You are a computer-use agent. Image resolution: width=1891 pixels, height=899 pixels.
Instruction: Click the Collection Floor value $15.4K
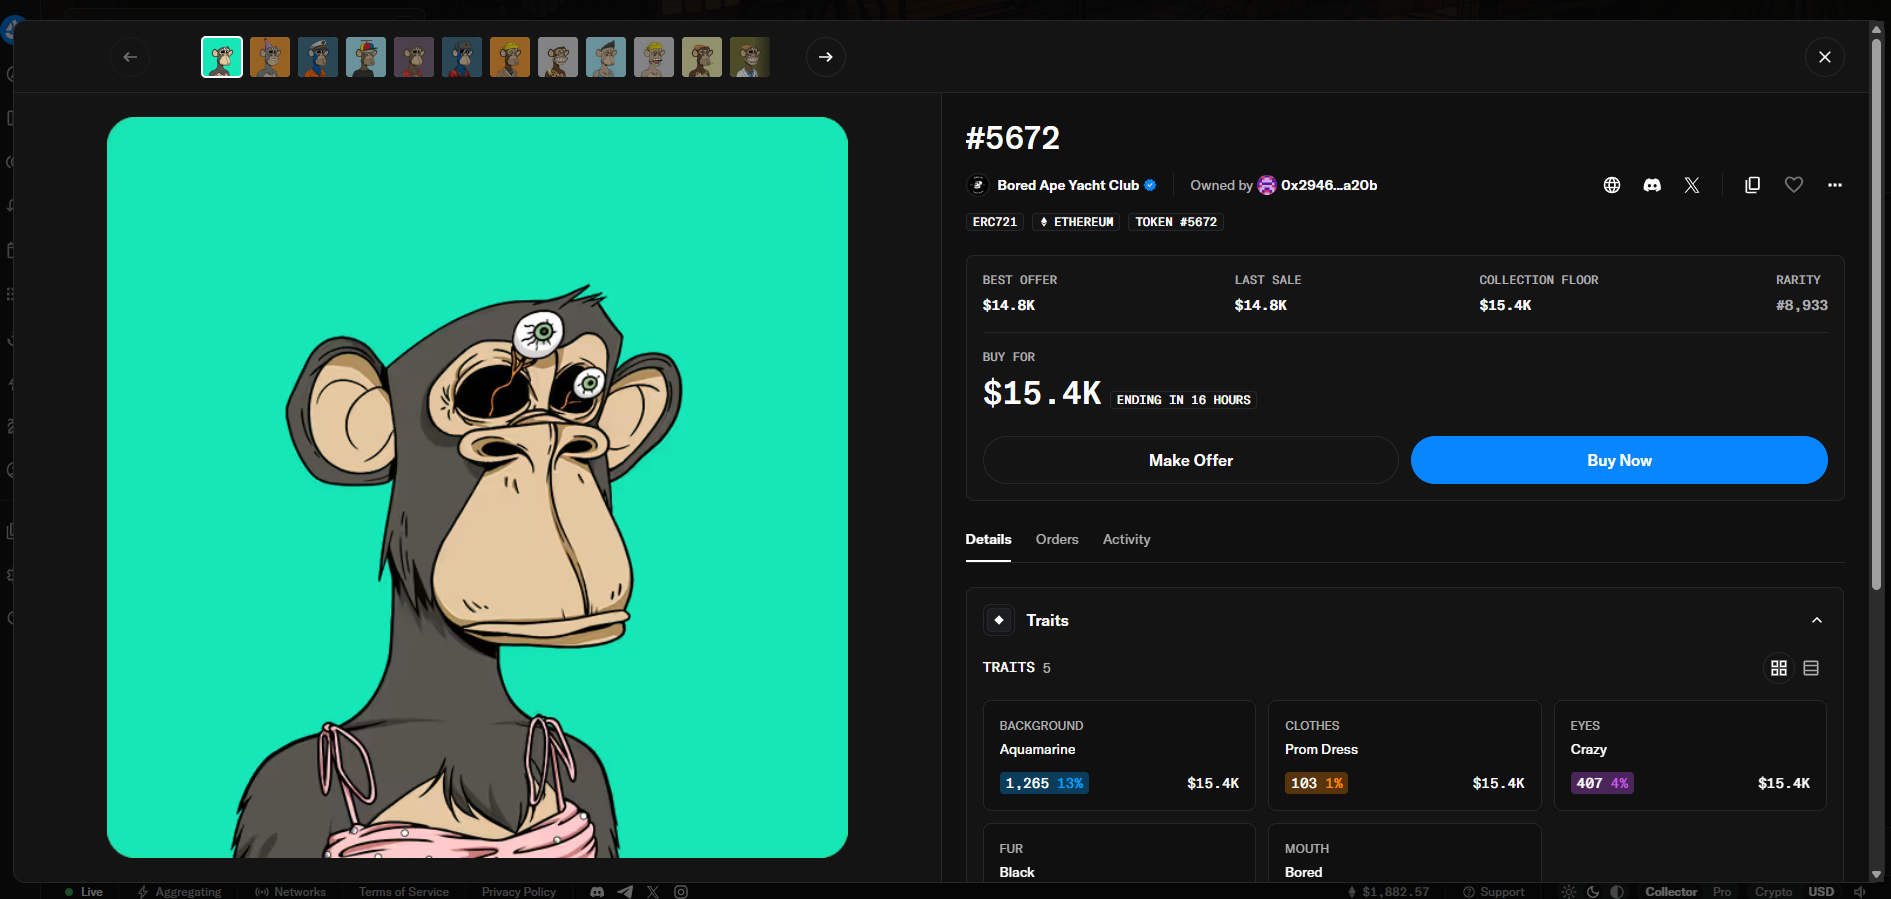click(x=1505, y=305)
